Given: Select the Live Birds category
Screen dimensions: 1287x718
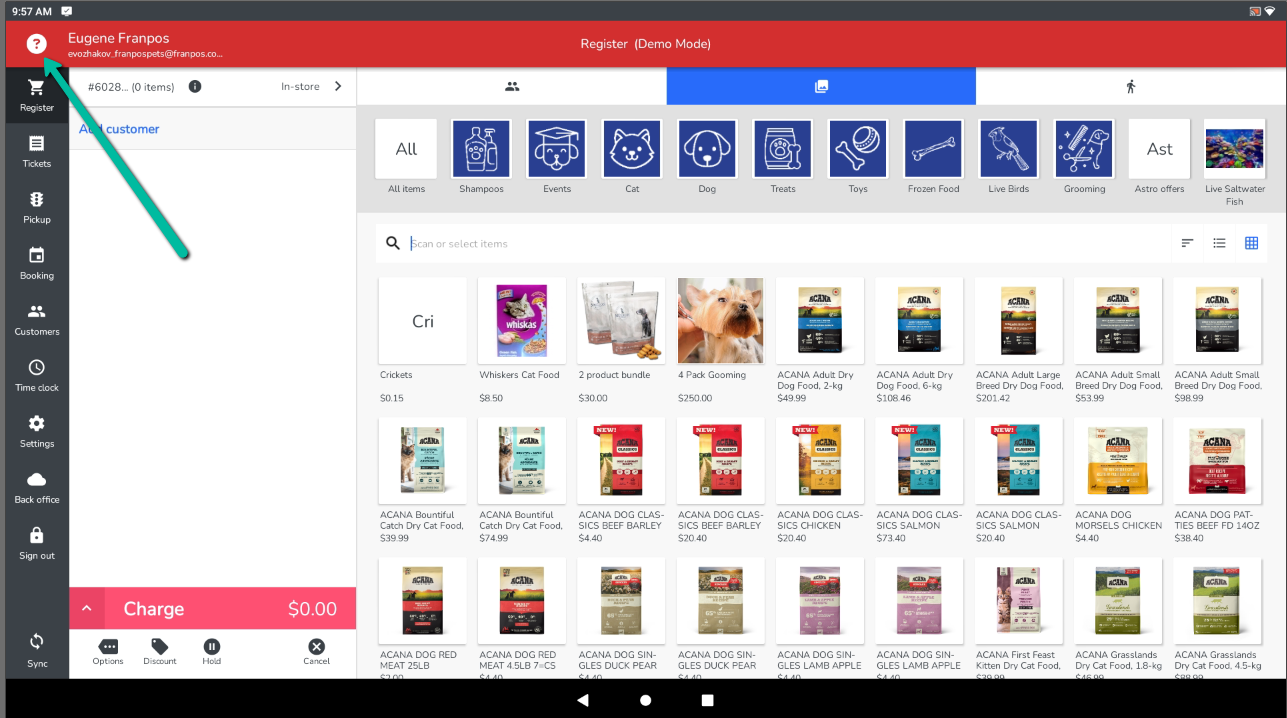Looking at the screenshot, I should tap(1009, 156).
